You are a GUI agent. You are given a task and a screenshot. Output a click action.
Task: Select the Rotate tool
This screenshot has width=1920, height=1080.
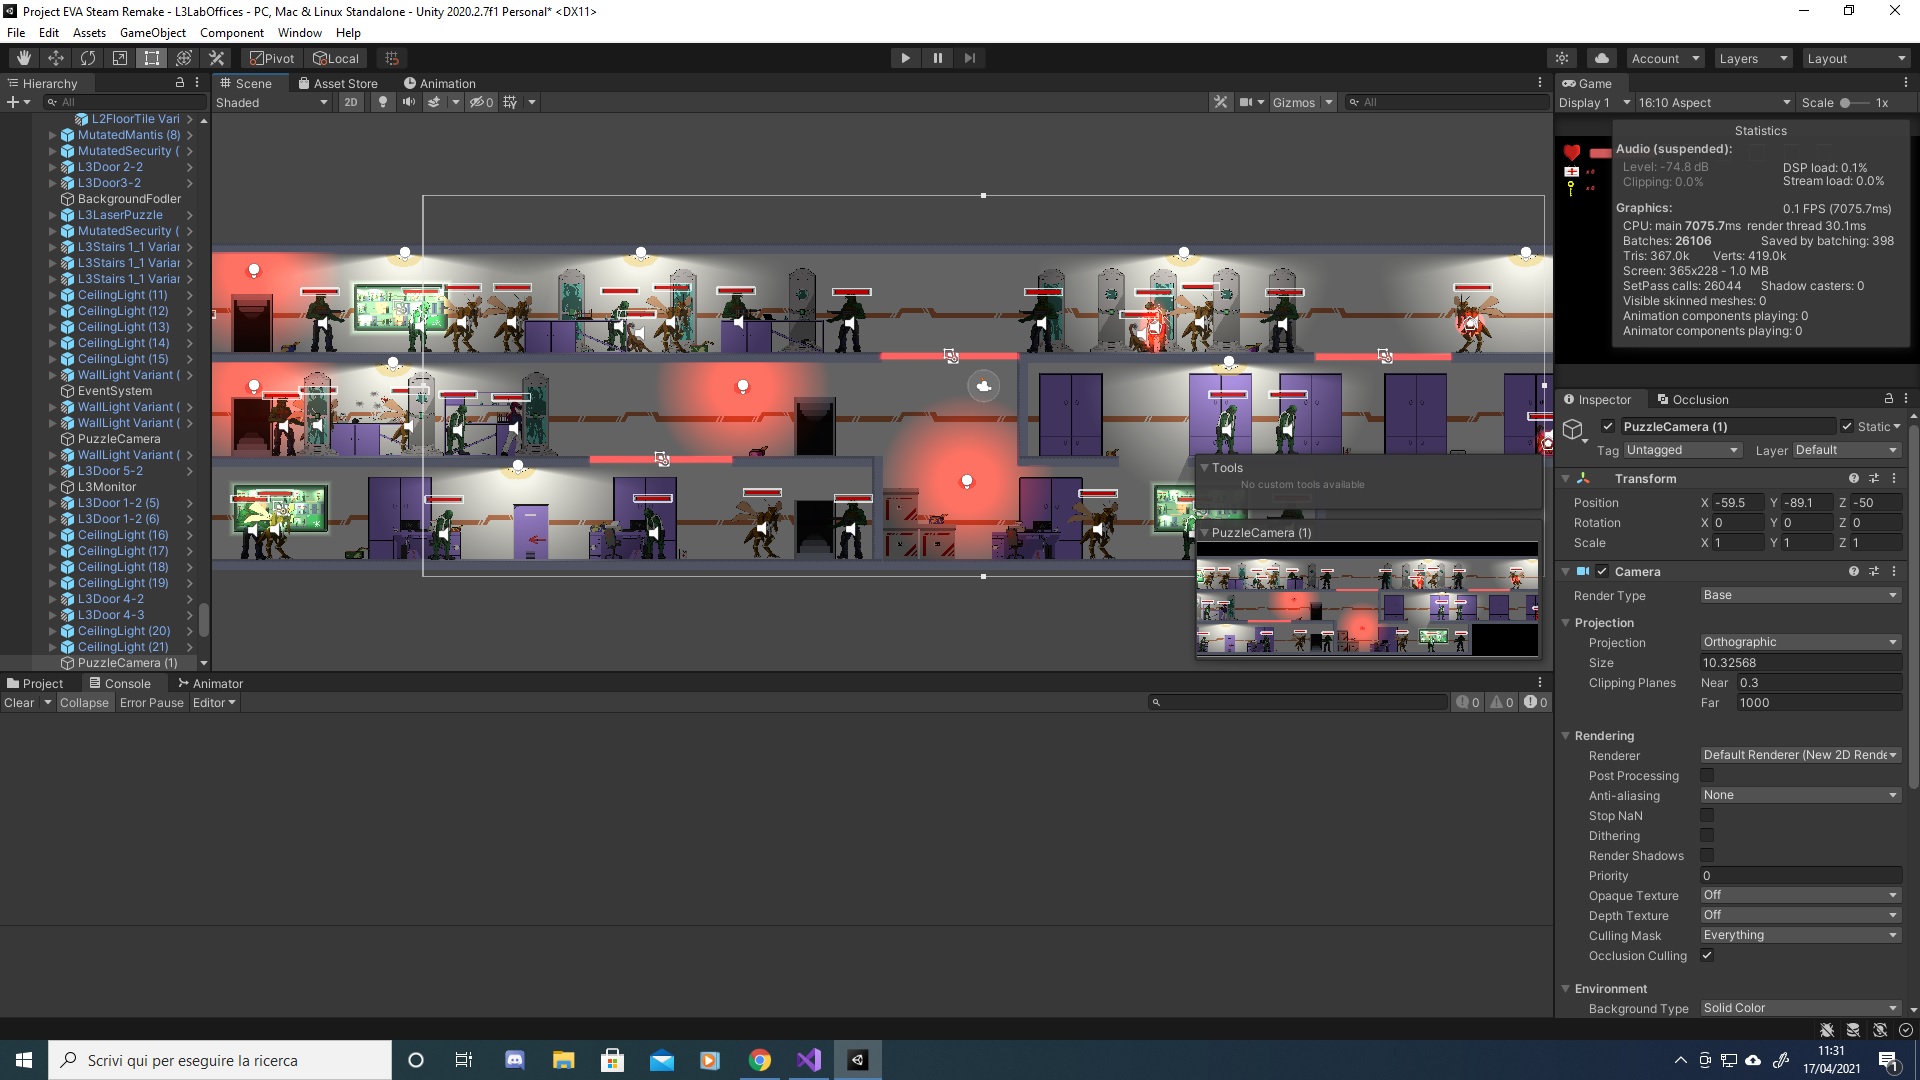[x=88, y=57]
